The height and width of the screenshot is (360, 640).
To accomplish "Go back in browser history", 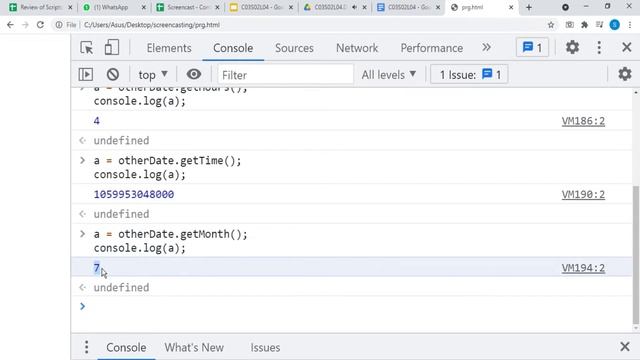I will (10, 25).
